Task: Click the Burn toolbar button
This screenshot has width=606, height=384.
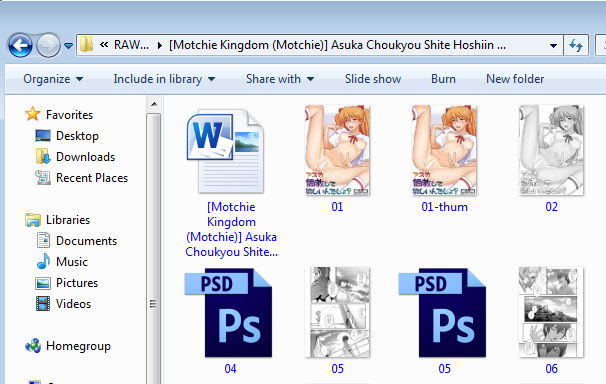Action: (x=443, y=79)
